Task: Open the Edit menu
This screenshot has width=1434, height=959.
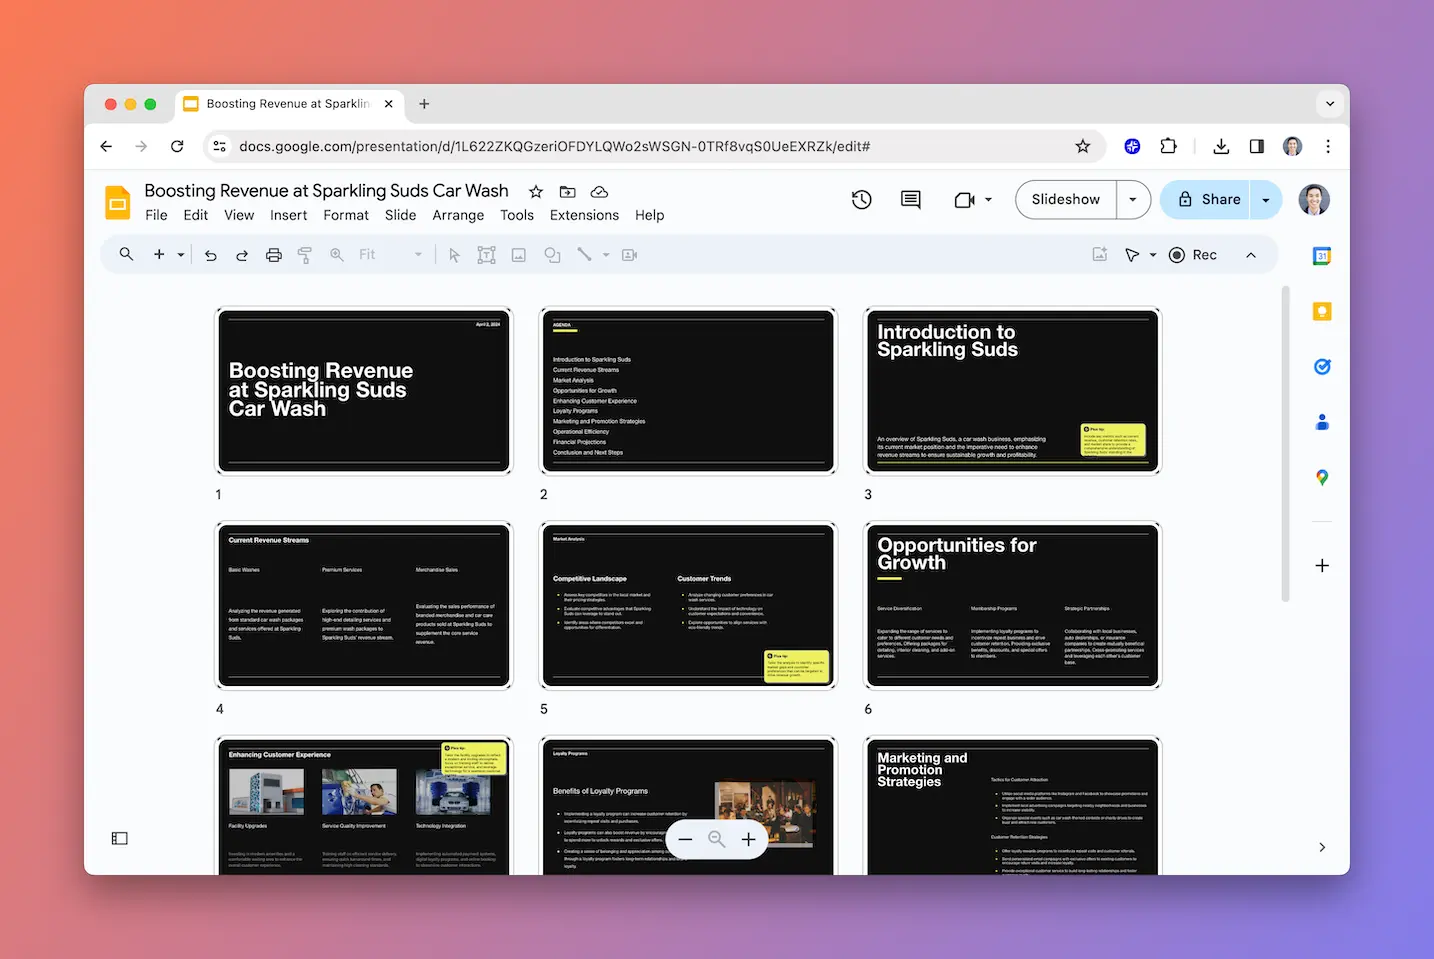Action: 196,215
